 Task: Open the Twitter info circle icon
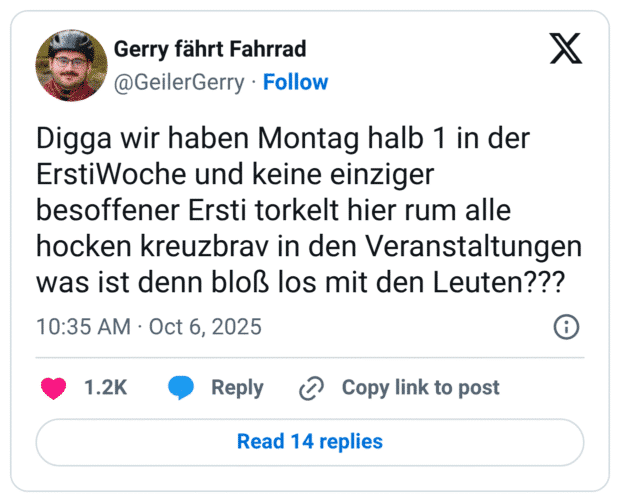(x=565, y=327)
